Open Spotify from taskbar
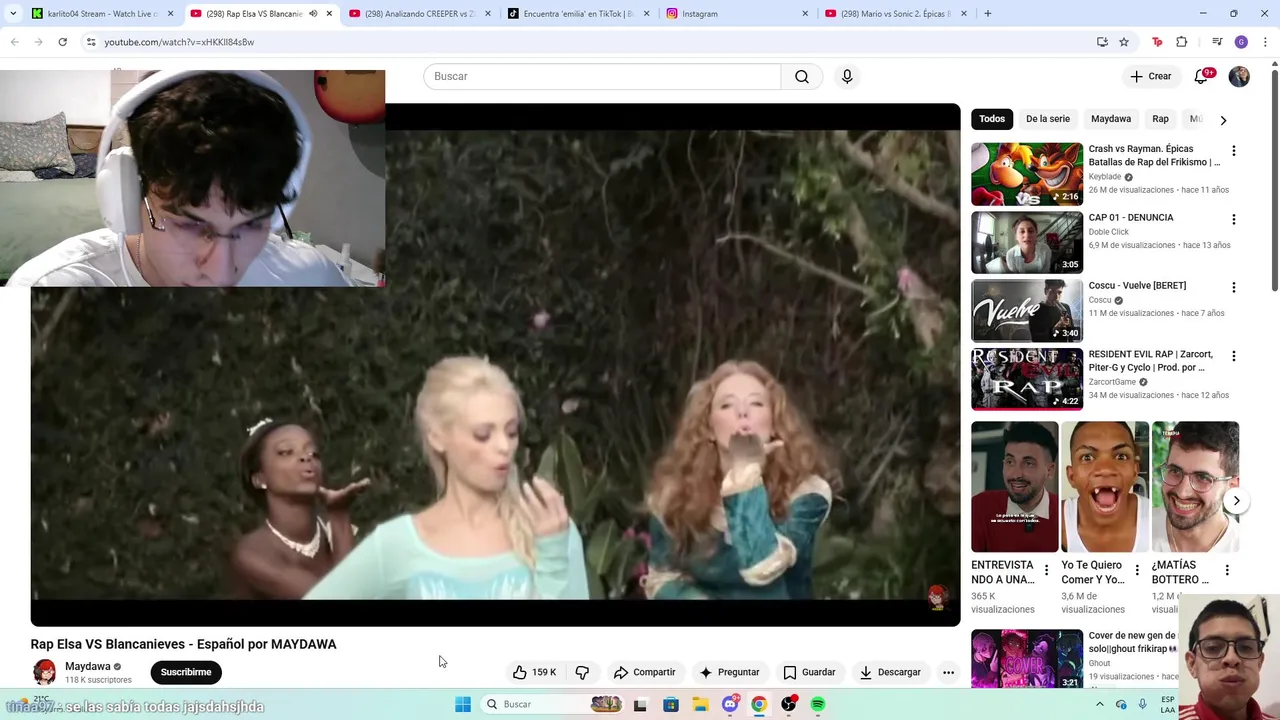 [818, 704]
